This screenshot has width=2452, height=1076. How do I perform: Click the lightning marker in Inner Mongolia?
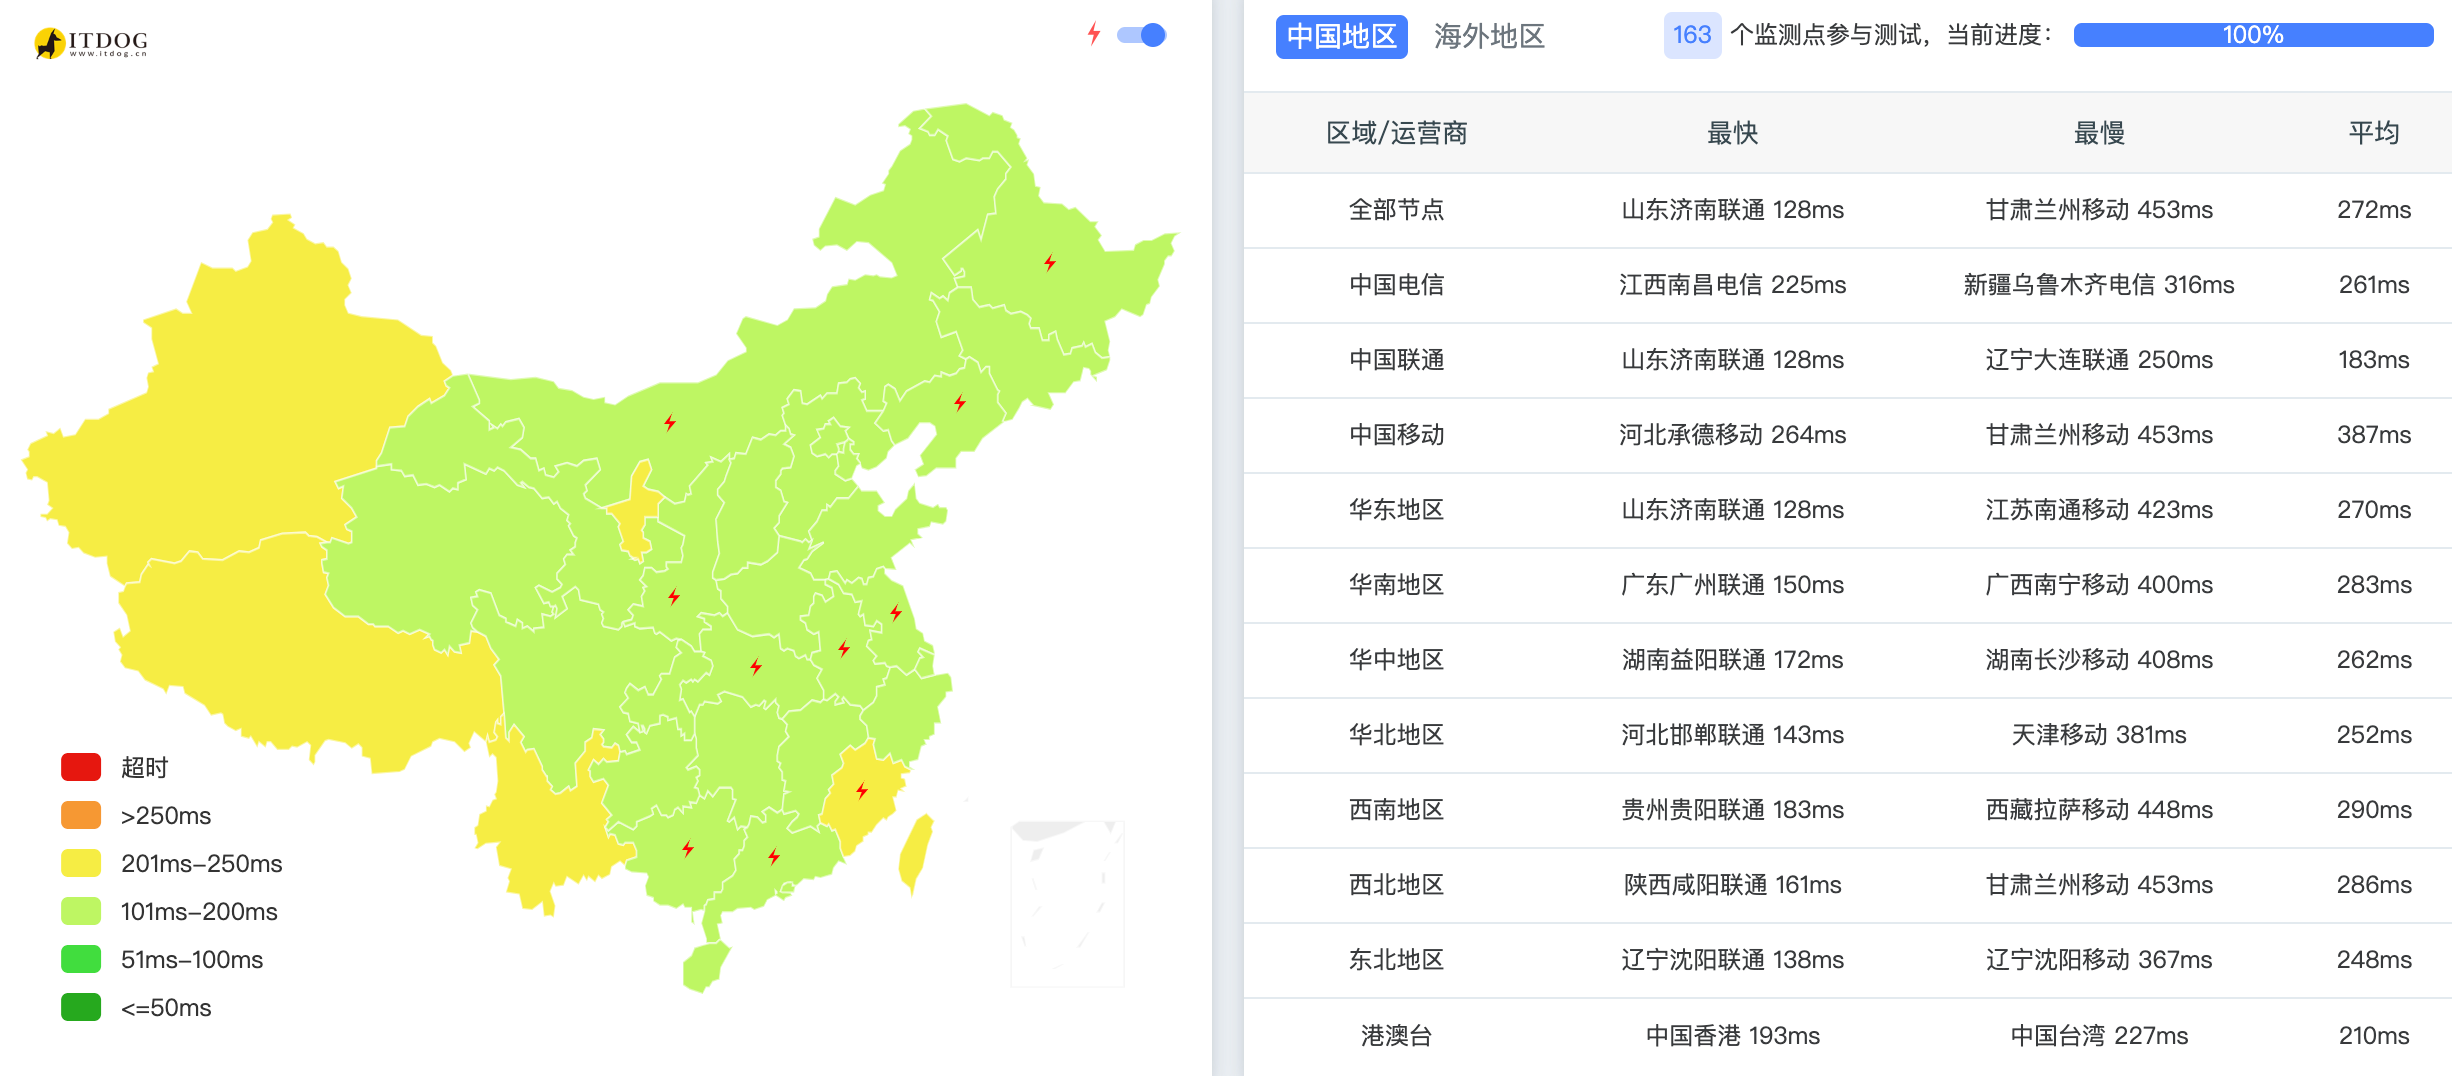[670, 422]
